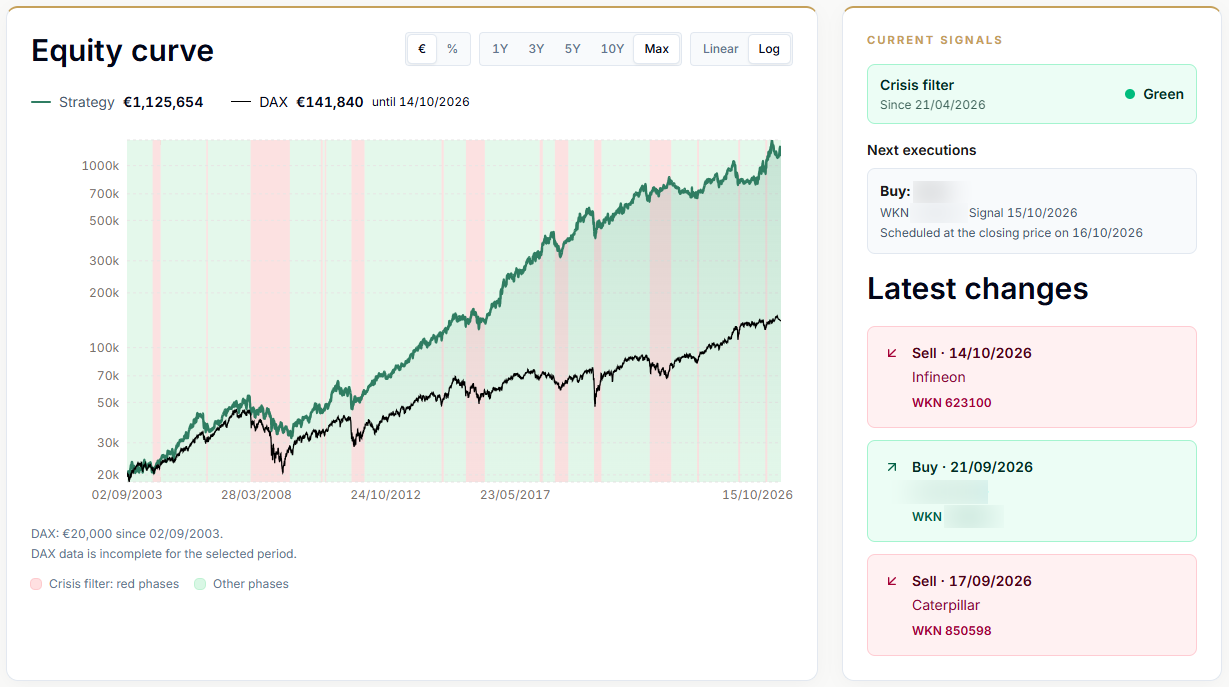The width and height of the screenshot is (1229, 687).
Task: Open the Sell 17/09/2026 heading
Action: tap(972, 581)
